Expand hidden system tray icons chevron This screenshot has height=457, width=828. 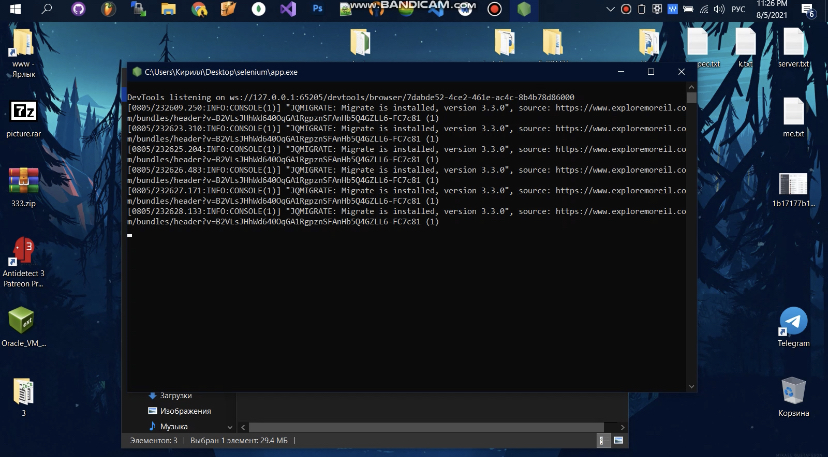(610, 9)
